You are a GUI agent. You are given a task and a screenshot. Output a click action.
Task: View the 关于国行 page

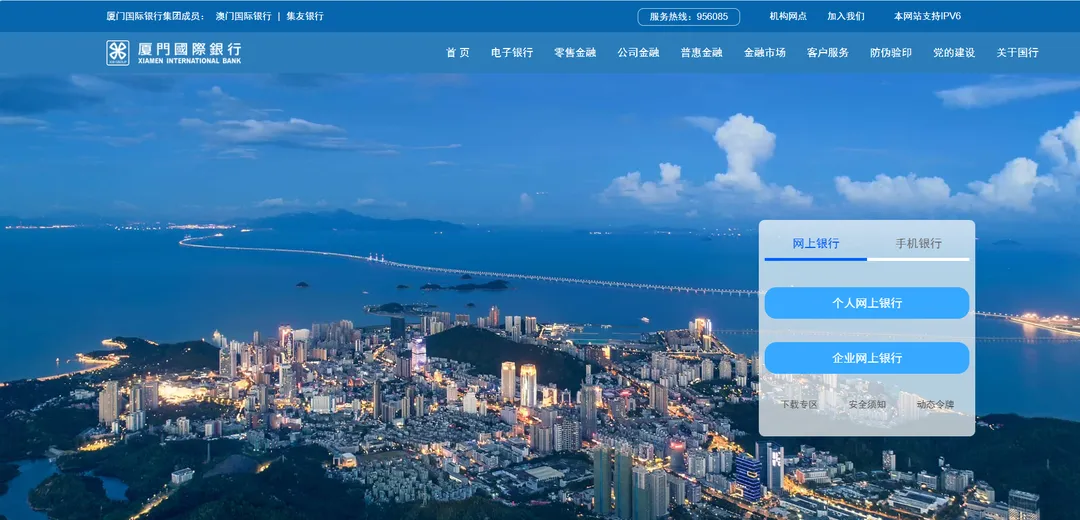click(x=1017, y=52)
